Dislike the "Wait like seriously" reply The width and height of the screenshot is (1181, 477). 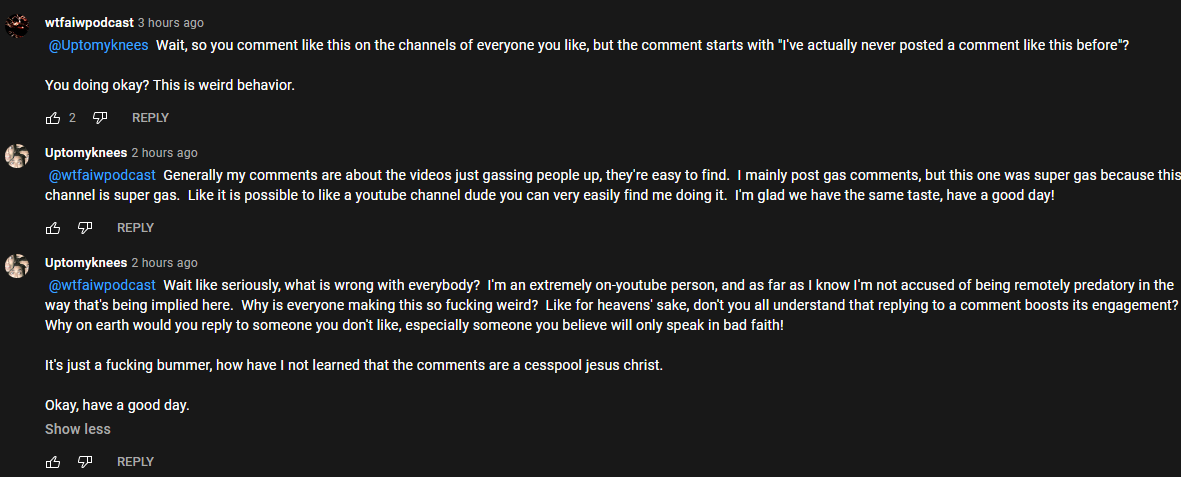tap(85, 462)
